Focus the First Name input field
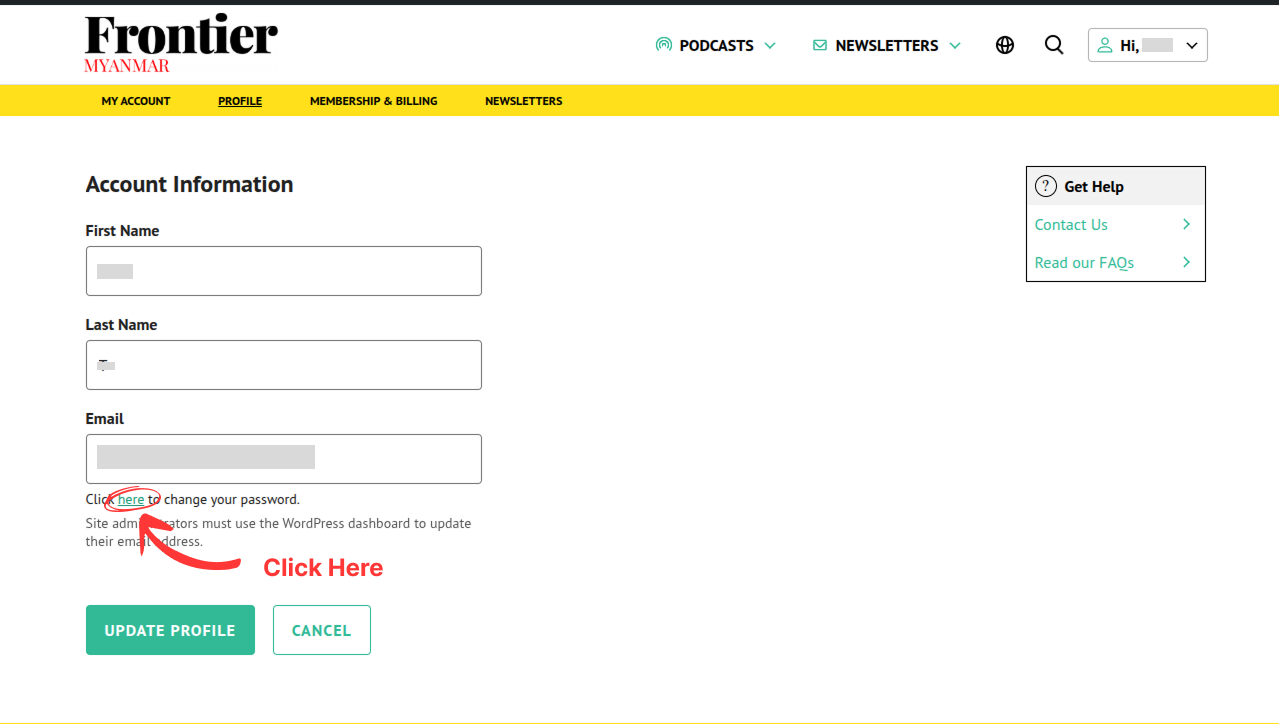Image resolution: width=1279 pixels, height=724 pixels. coord(284,271)
